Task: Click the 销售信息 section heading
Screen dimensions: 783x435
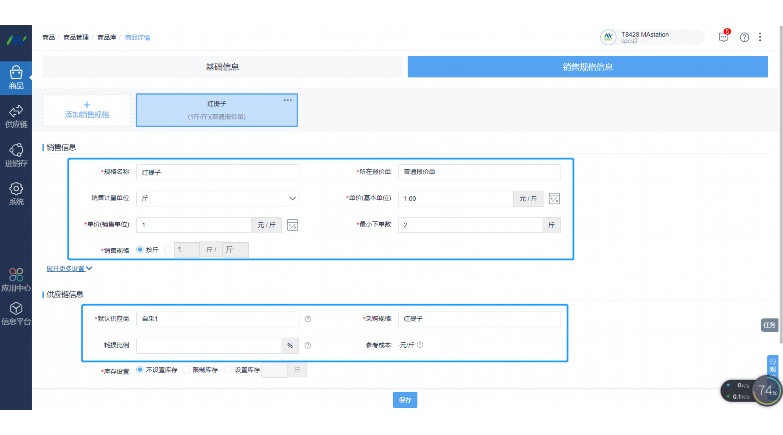Action: pyautogui.click(x=61, y=147)
